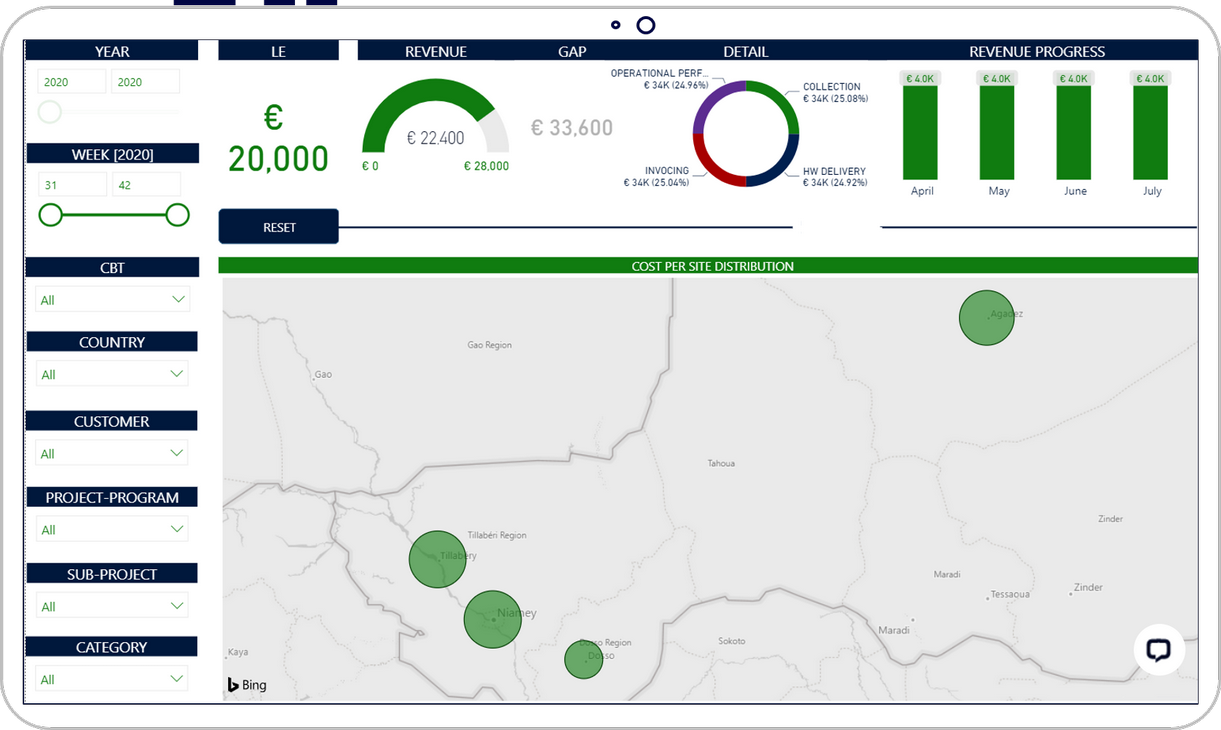Click the week range slider's right handle

(177, 215)
